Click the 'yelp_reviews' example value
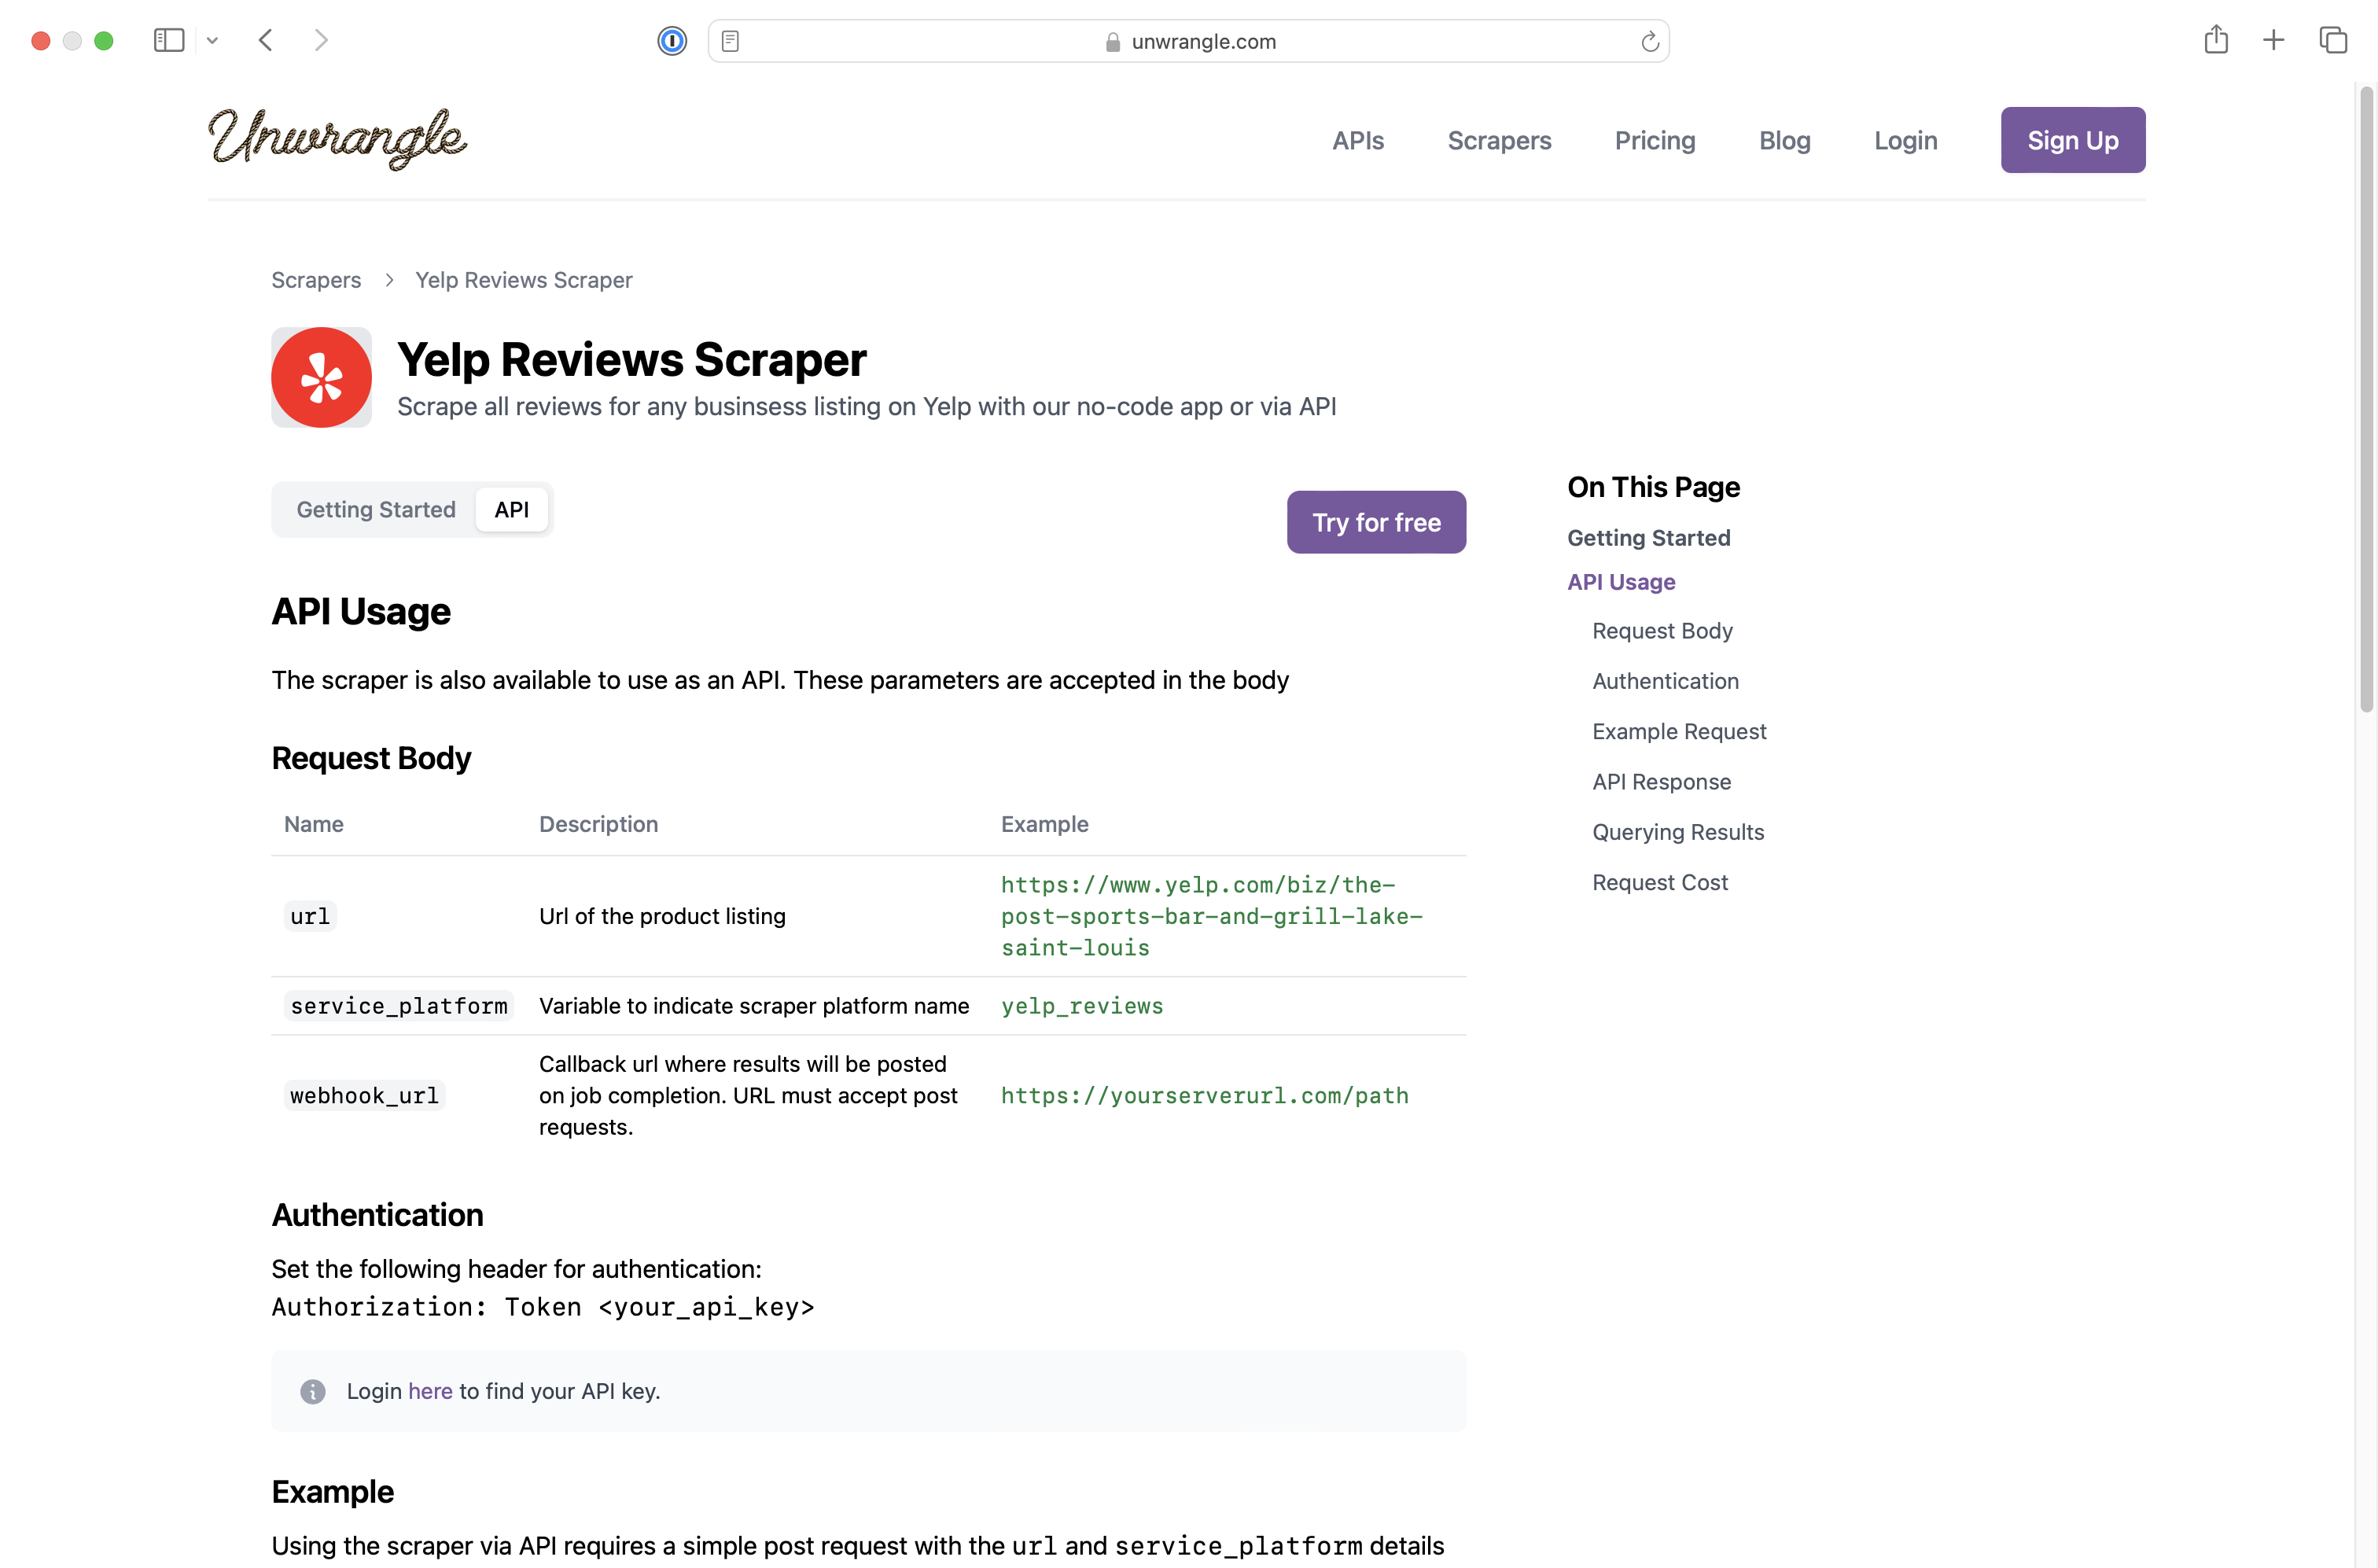 coord(1082,1006)
